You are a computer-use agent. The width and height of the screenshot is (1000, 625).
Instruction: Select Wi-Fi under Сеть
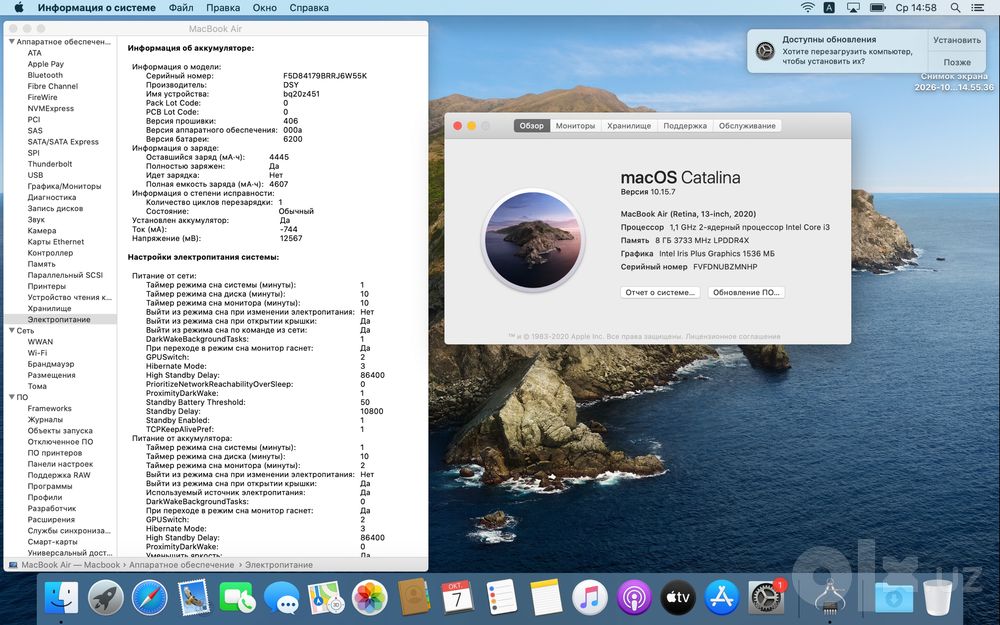pyautogui.click(x=38, y=353)
